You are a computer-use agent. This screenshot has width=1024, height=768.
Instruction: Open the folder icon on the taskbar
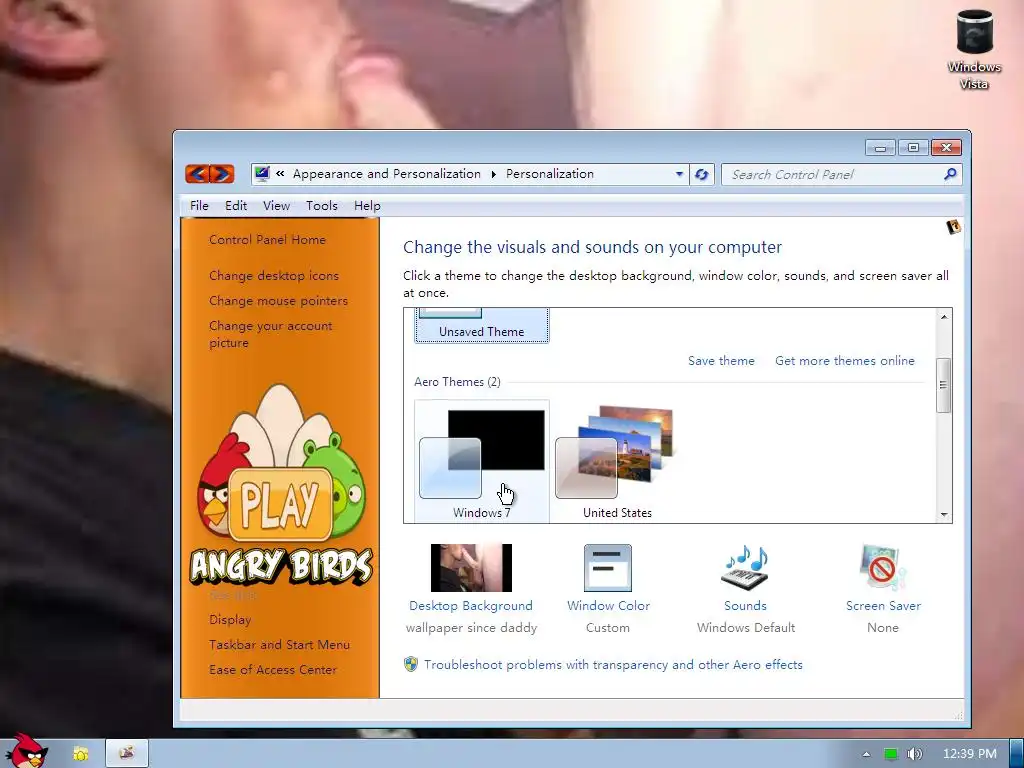pos(80,754)
